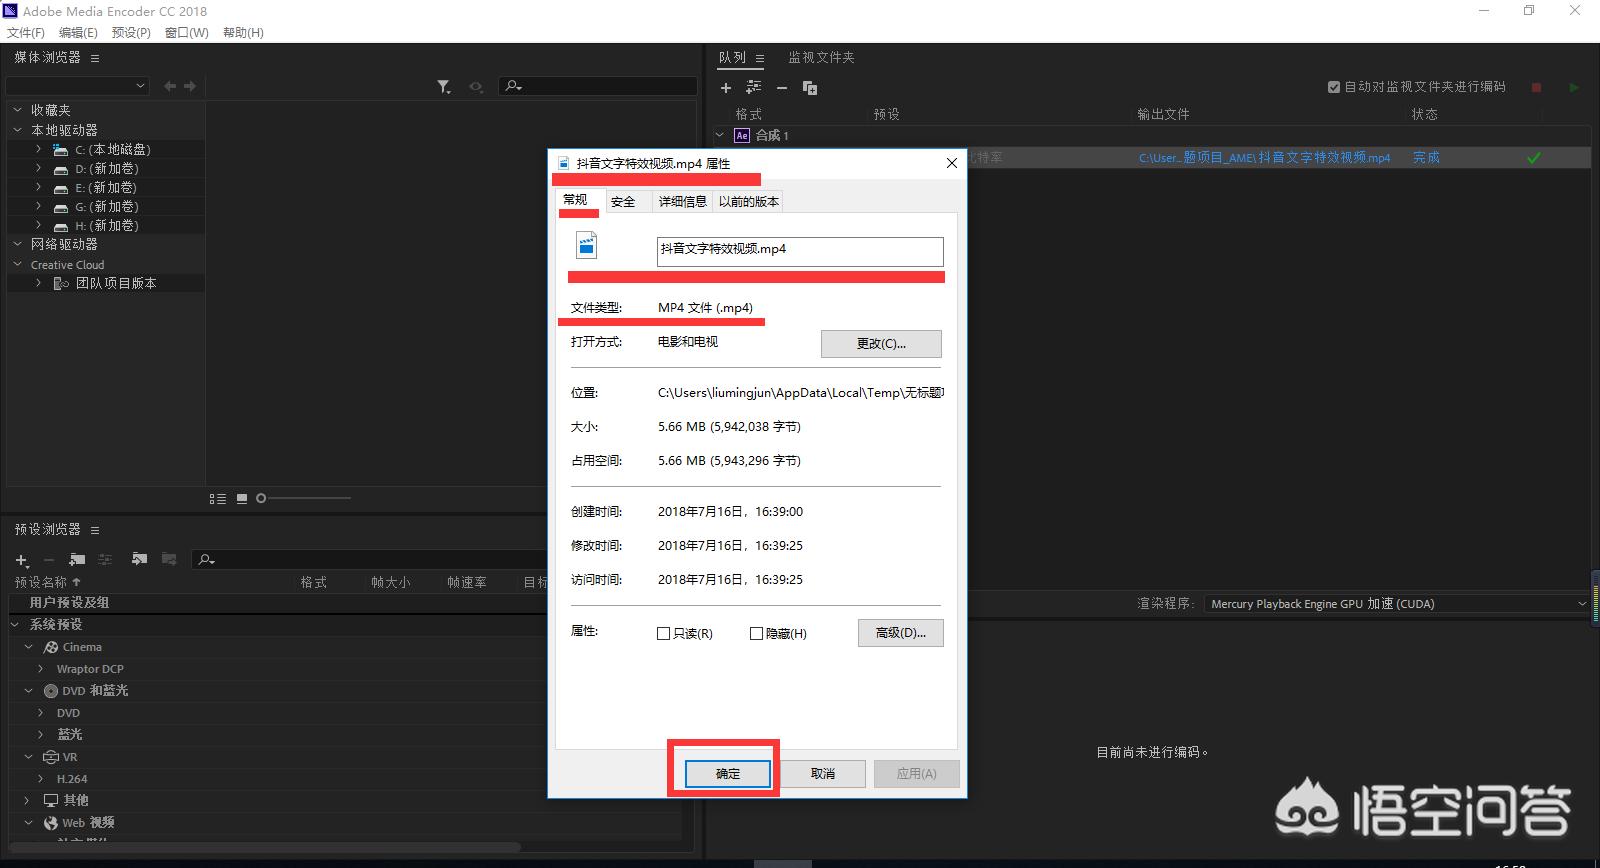Click the 确定 button in properties dialog
Viewport: 1600px width, 868px height.
(728, 774)
